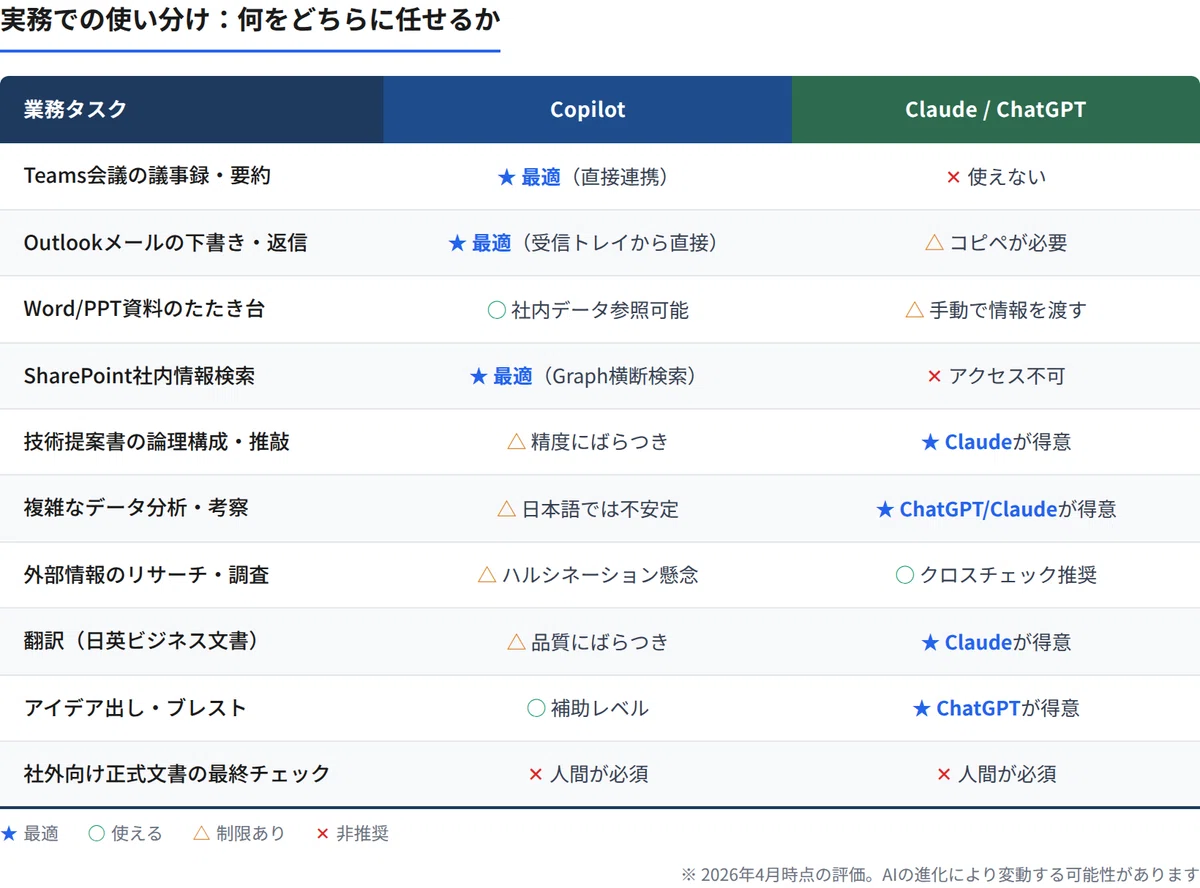Click Claudeが得意 in 技術提案書 row
Screen dimensions: 1200x888
(996, 442)
